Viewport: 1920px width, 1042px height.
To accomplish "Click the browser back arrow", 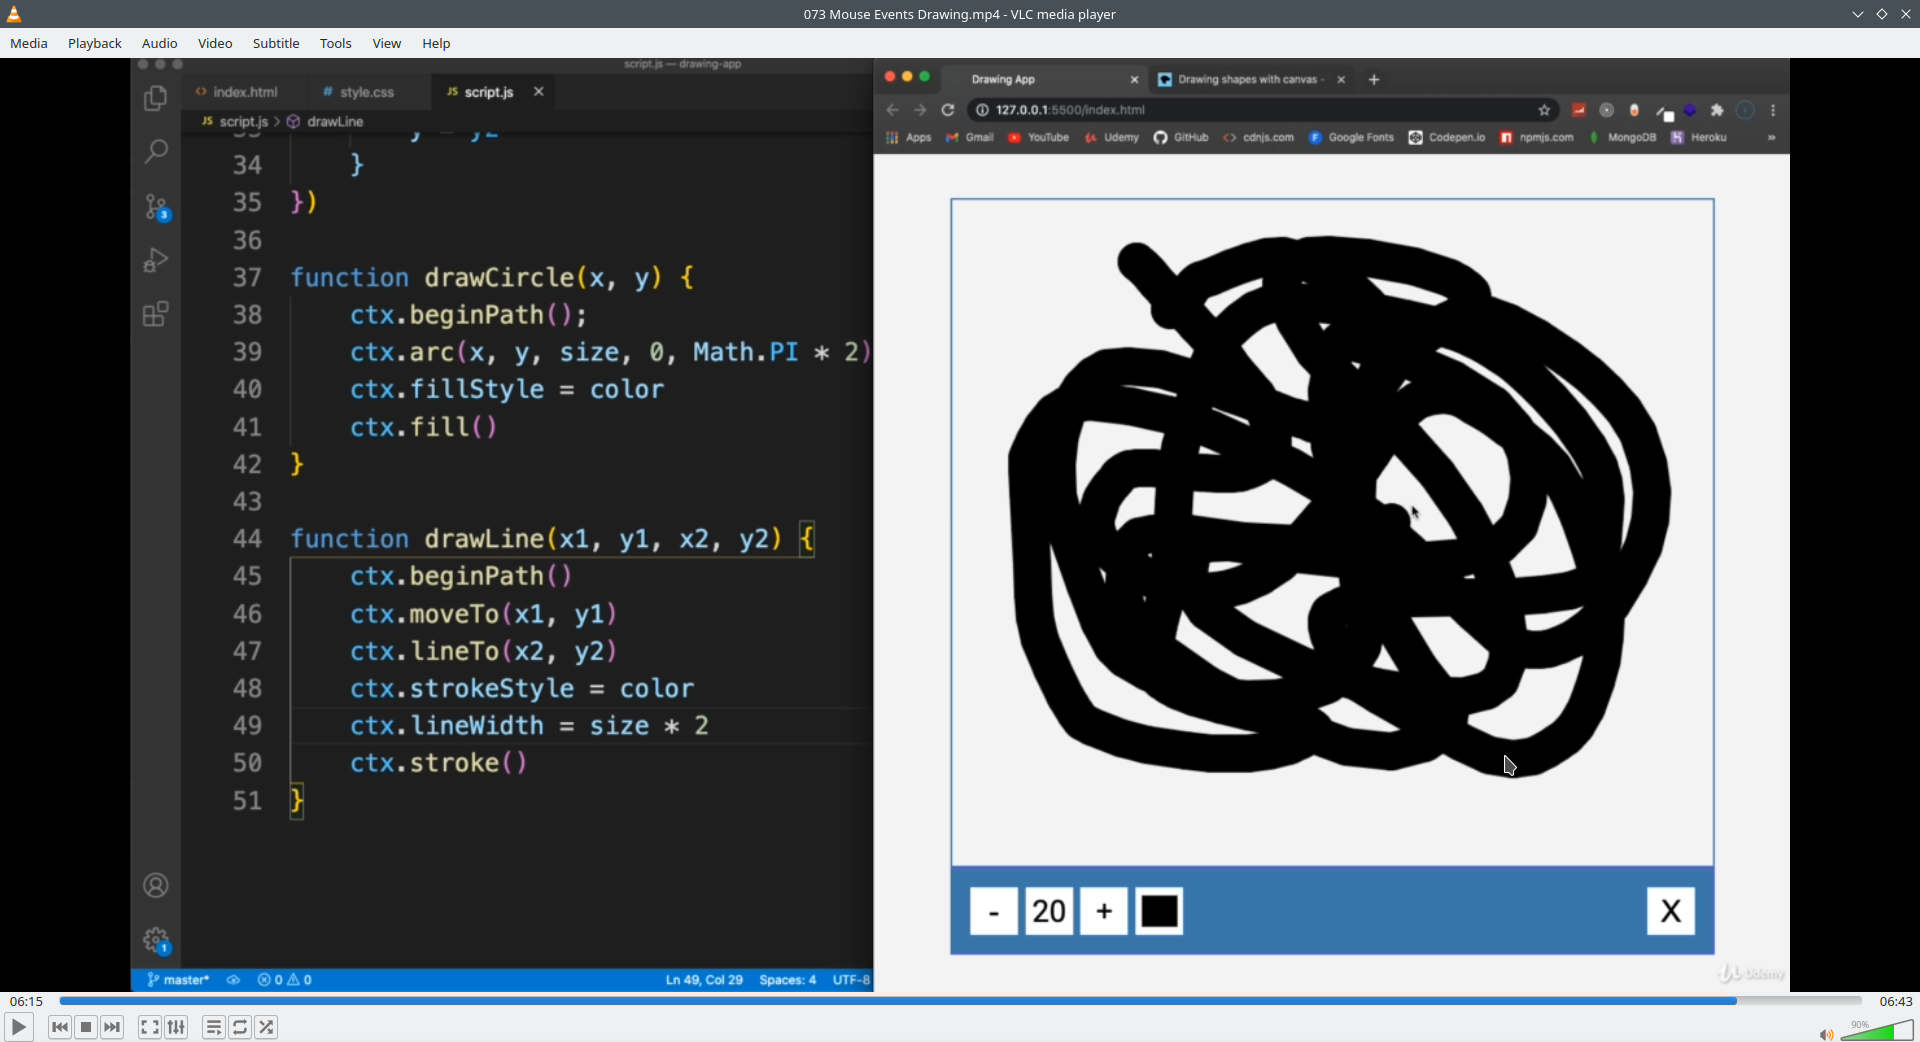I will click(x=893, y=110).
